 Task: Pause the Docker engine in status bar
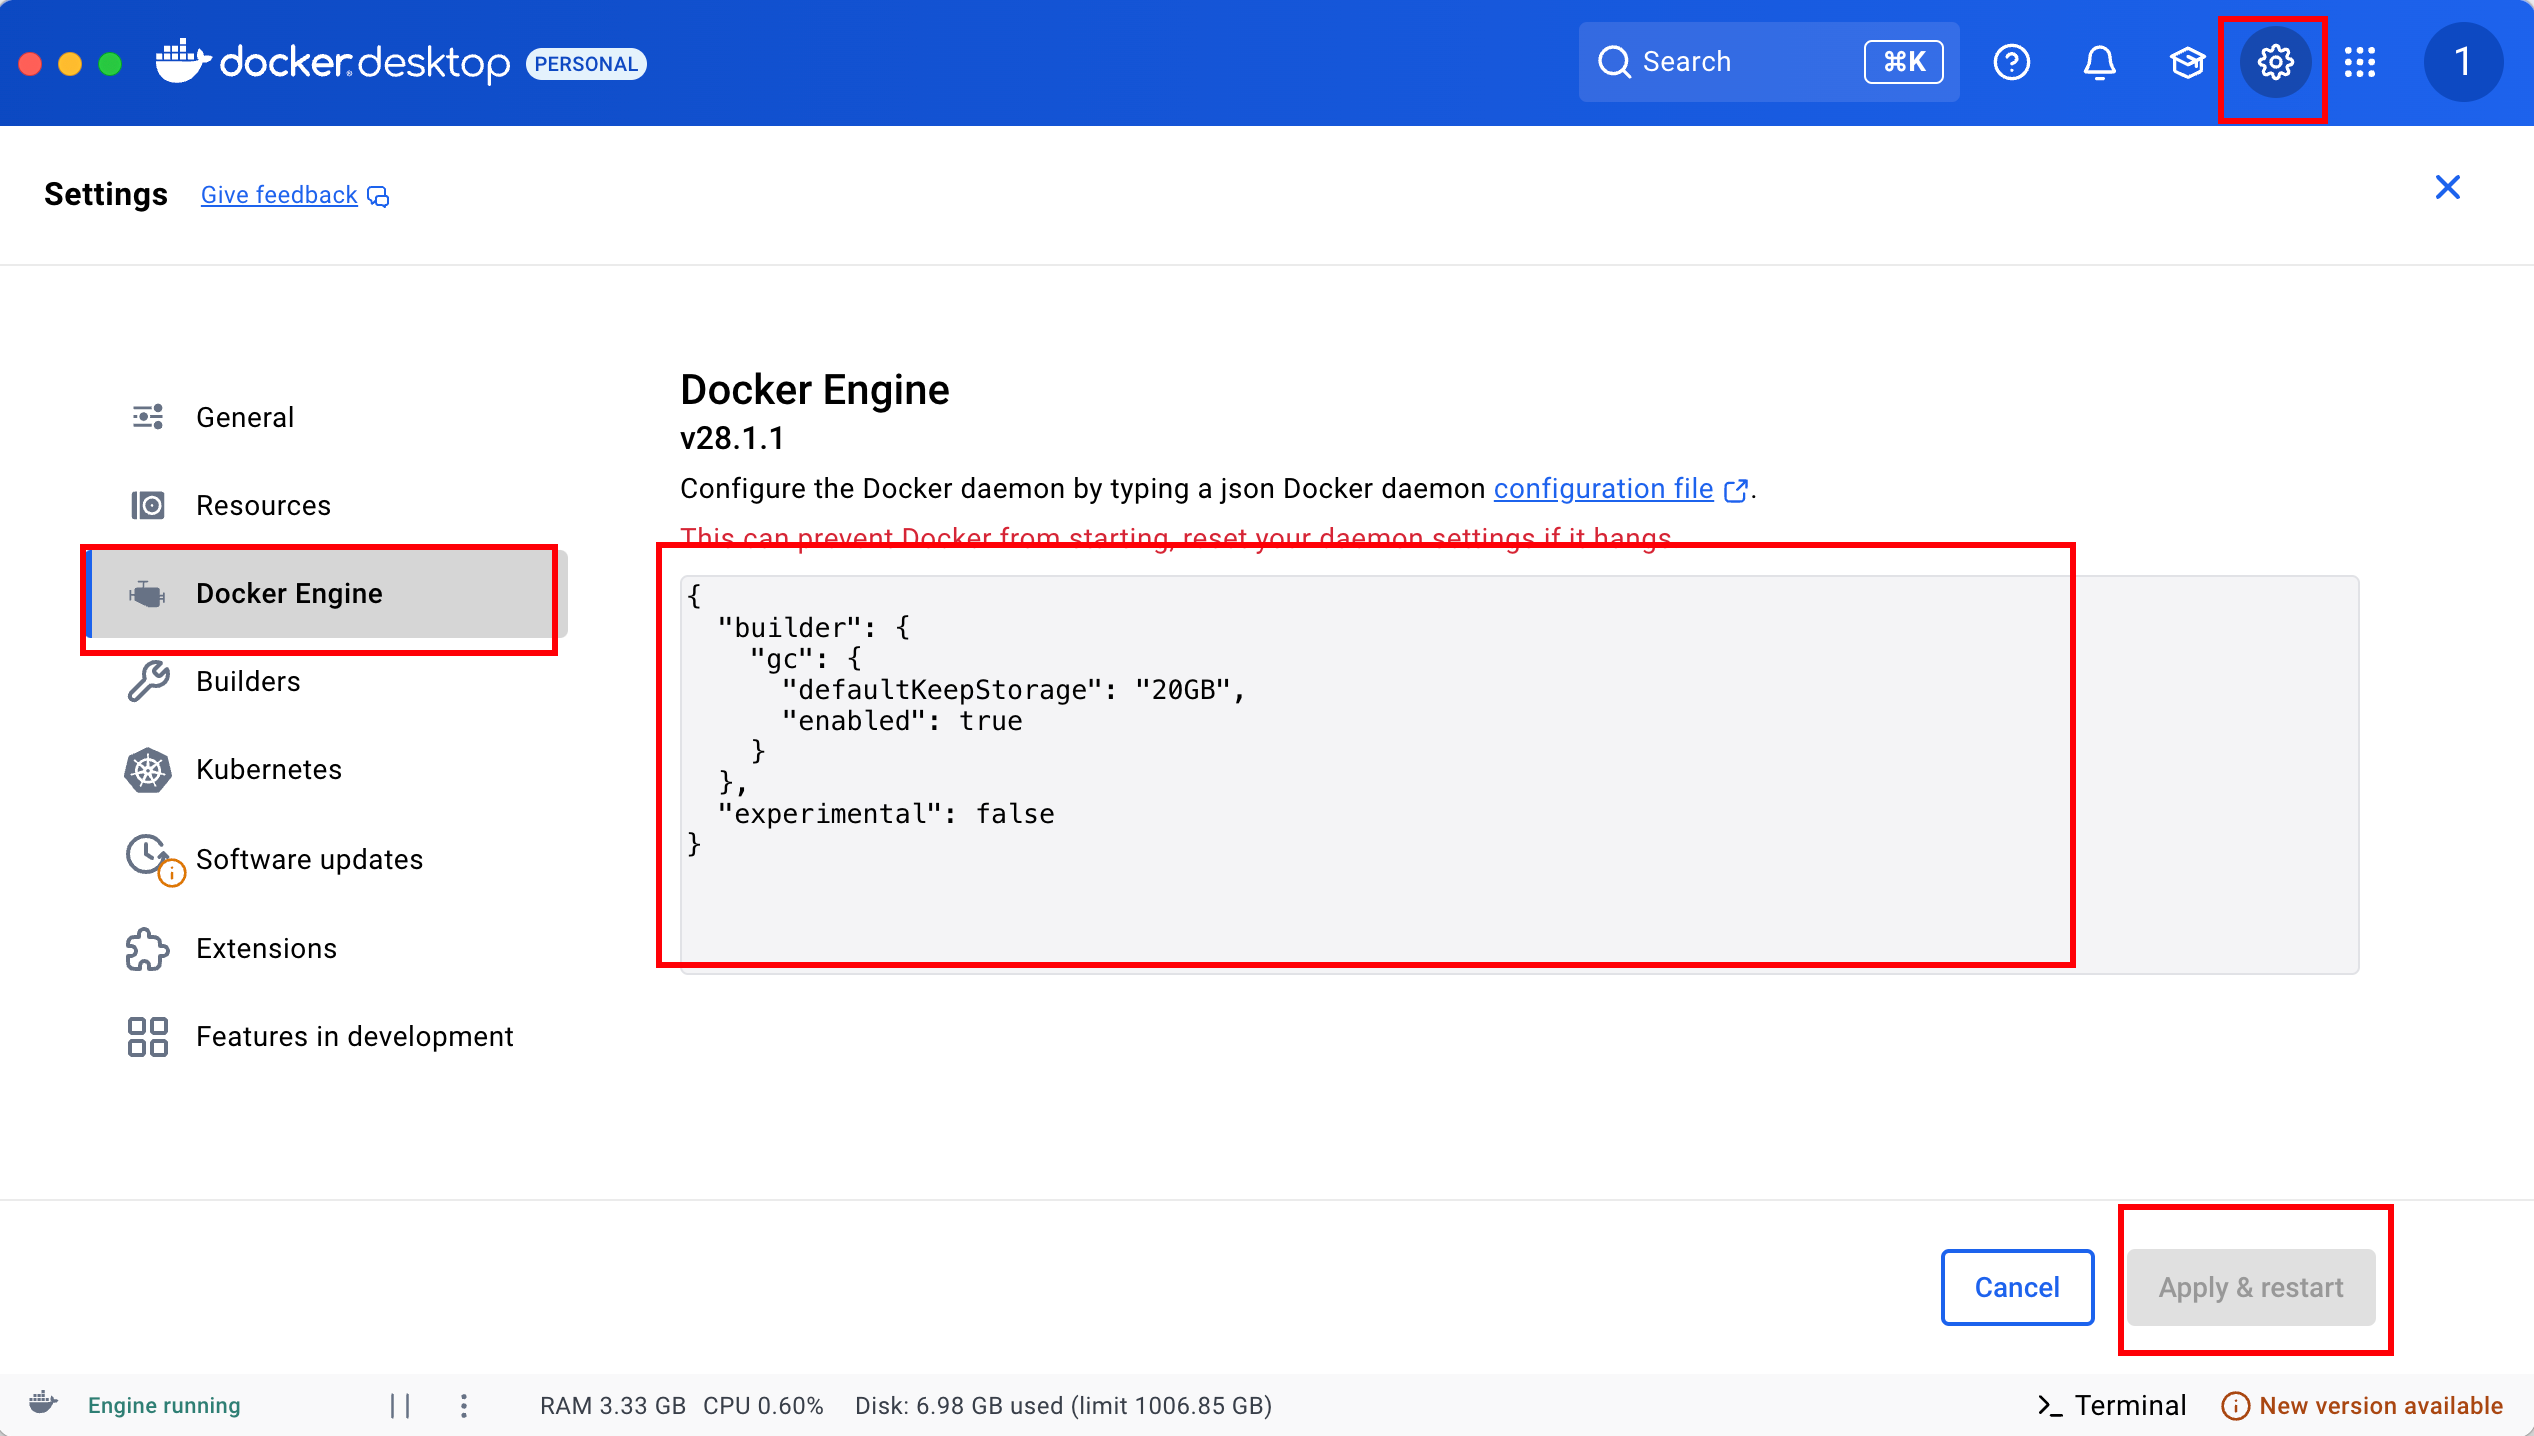pos(400,1406)
